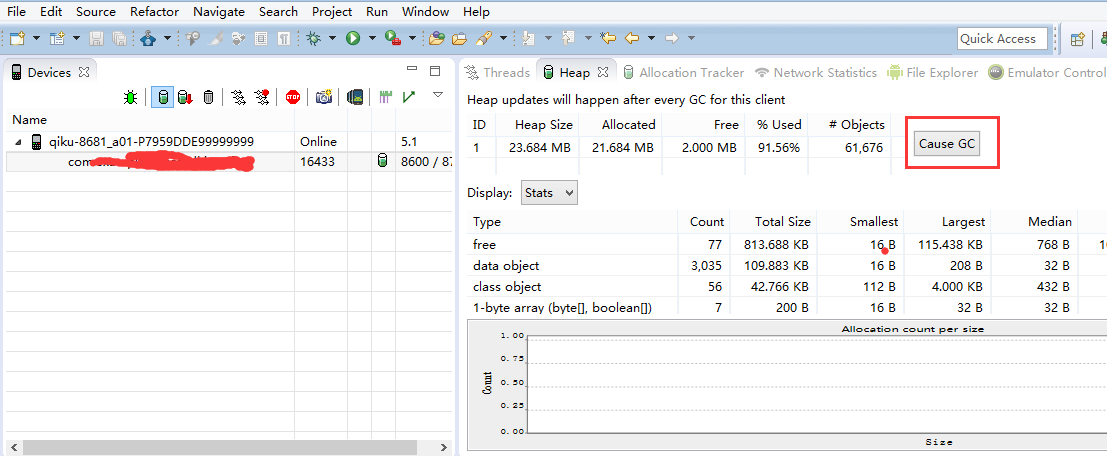Open the Display Stats dropdown
Image resolution: width=1107 pixels, height=456 pixels.
pos(550,192)
